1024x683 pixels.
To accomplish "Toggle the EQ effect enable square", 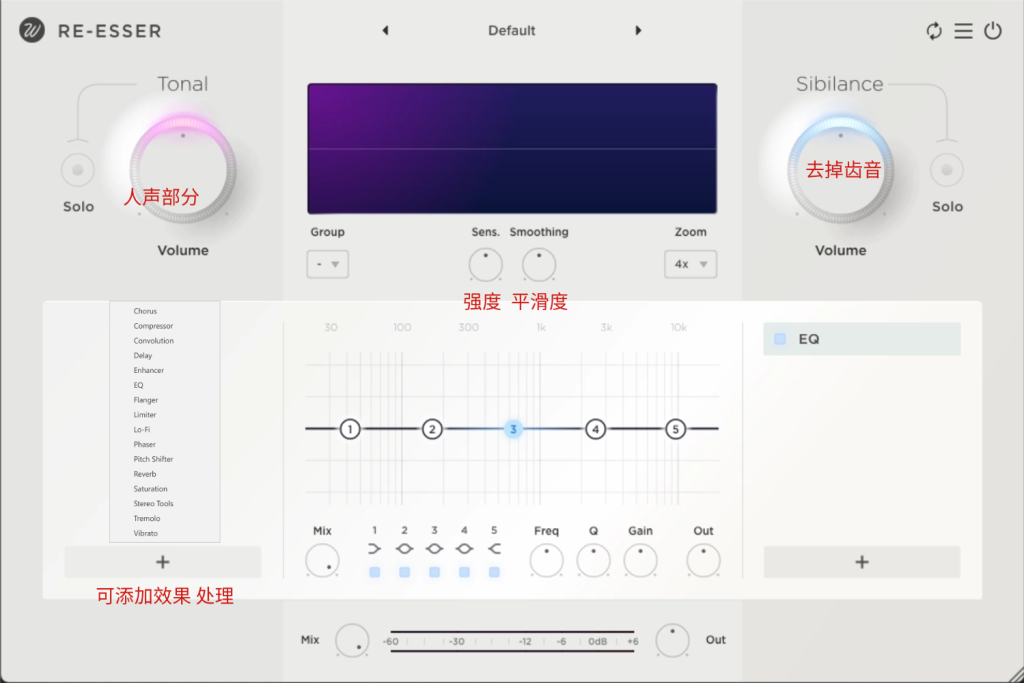I will 780,339.
